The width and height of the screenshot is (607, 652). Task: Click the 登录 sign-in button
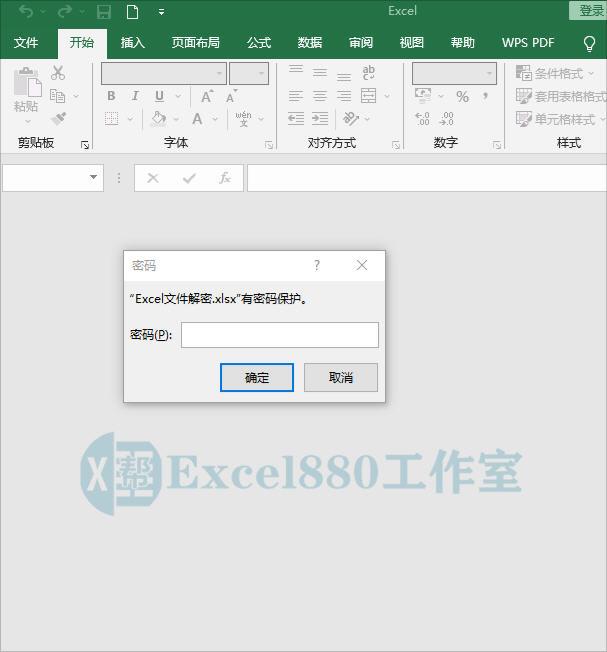[590, 10]
